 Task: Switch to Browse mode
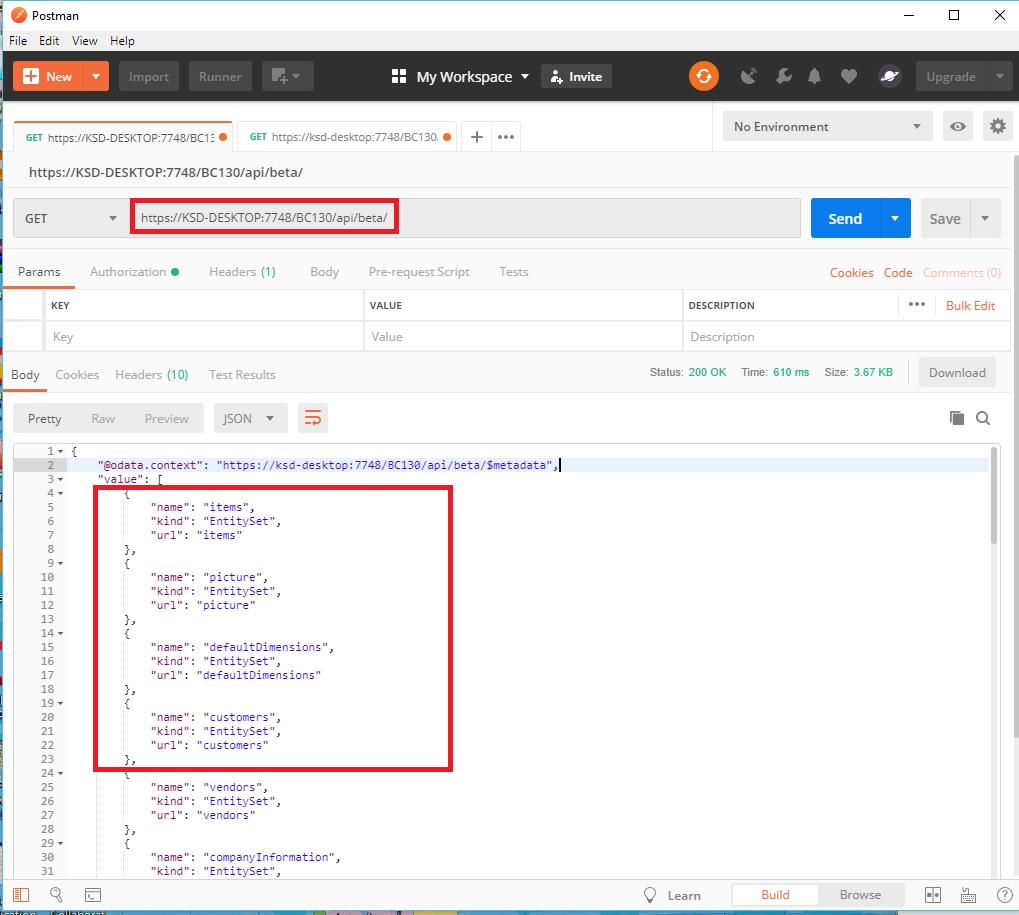(x=860, y=895)
